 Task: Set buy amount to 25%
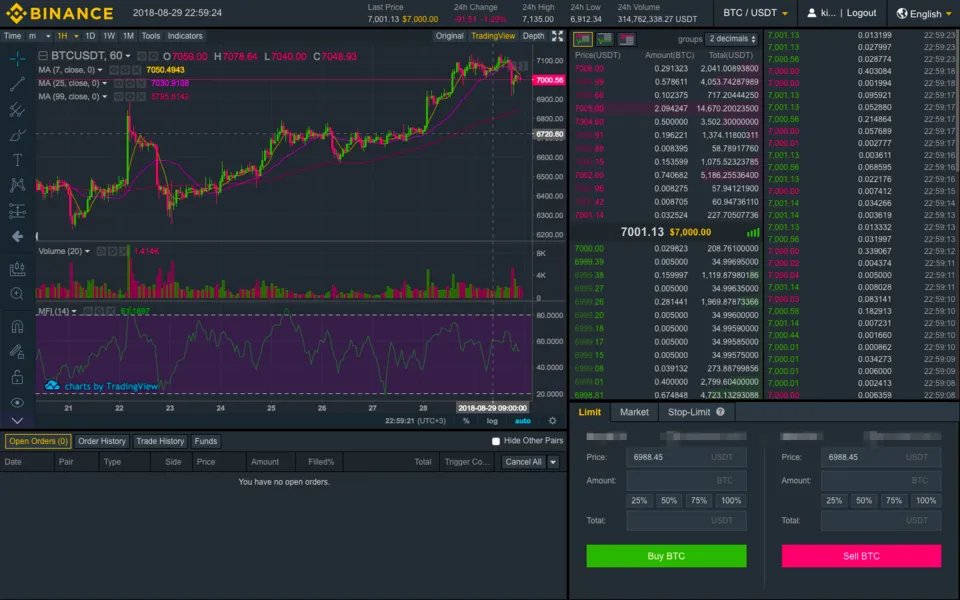click(639, 500)
